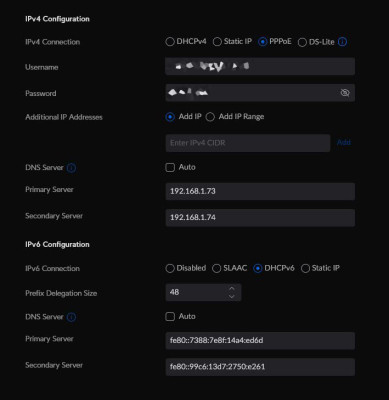Edit IPv4 Primary Server 192.168.1.73
Image resolution: width=389 pixels, height=400 pixels.
click(x=260, y=191)
